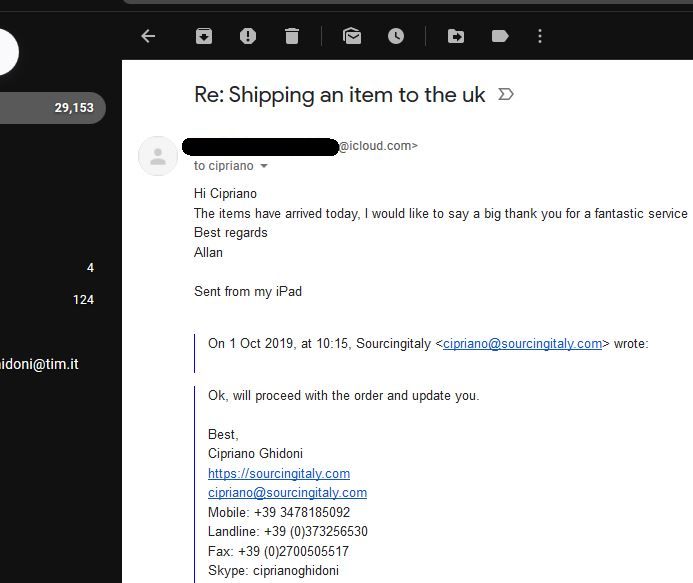This screenshot has width=693, height=583.
Task: Open cipriano@sourcingitaly.com link in quoted header
Action: [x=522, y=344]
